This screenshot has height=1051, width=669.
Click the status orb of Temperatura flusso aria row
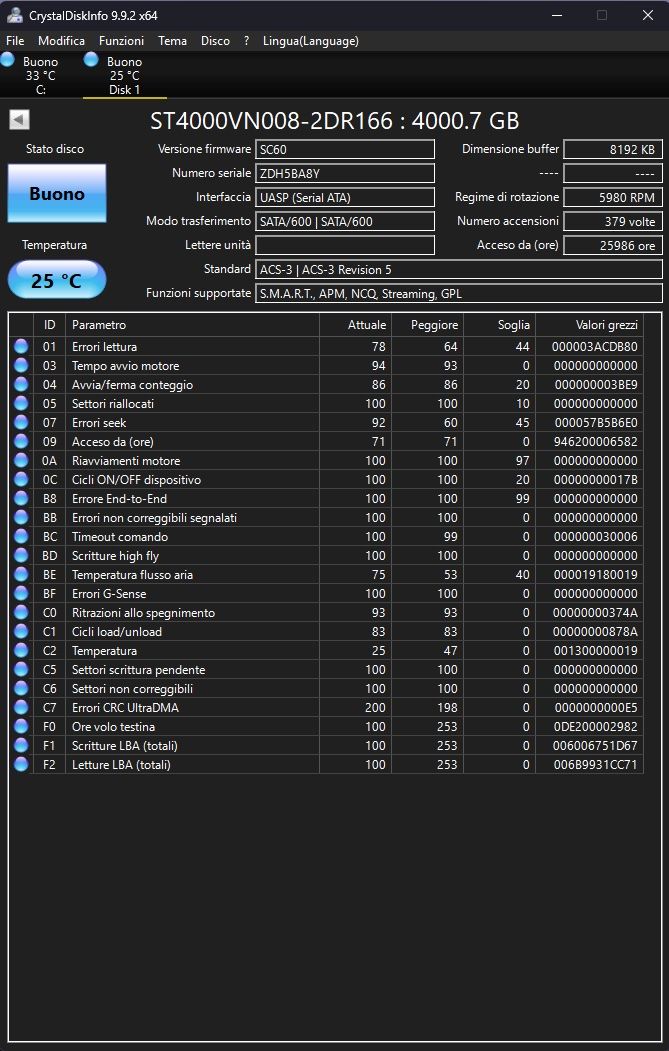[x=21, y=574]
